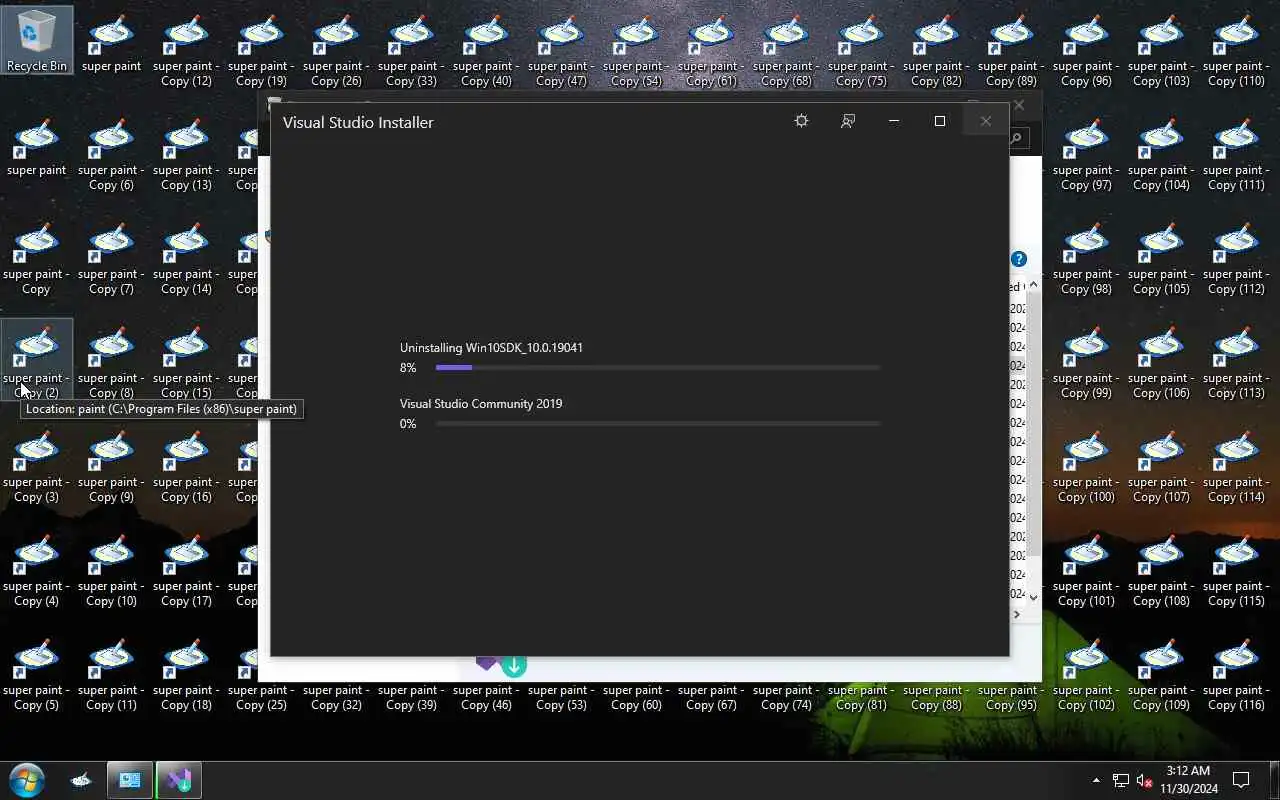Select the 'super paint - Copy (9)' shortcut
The height and width of the screenshot is (800, 1280).
pos(111,466)
